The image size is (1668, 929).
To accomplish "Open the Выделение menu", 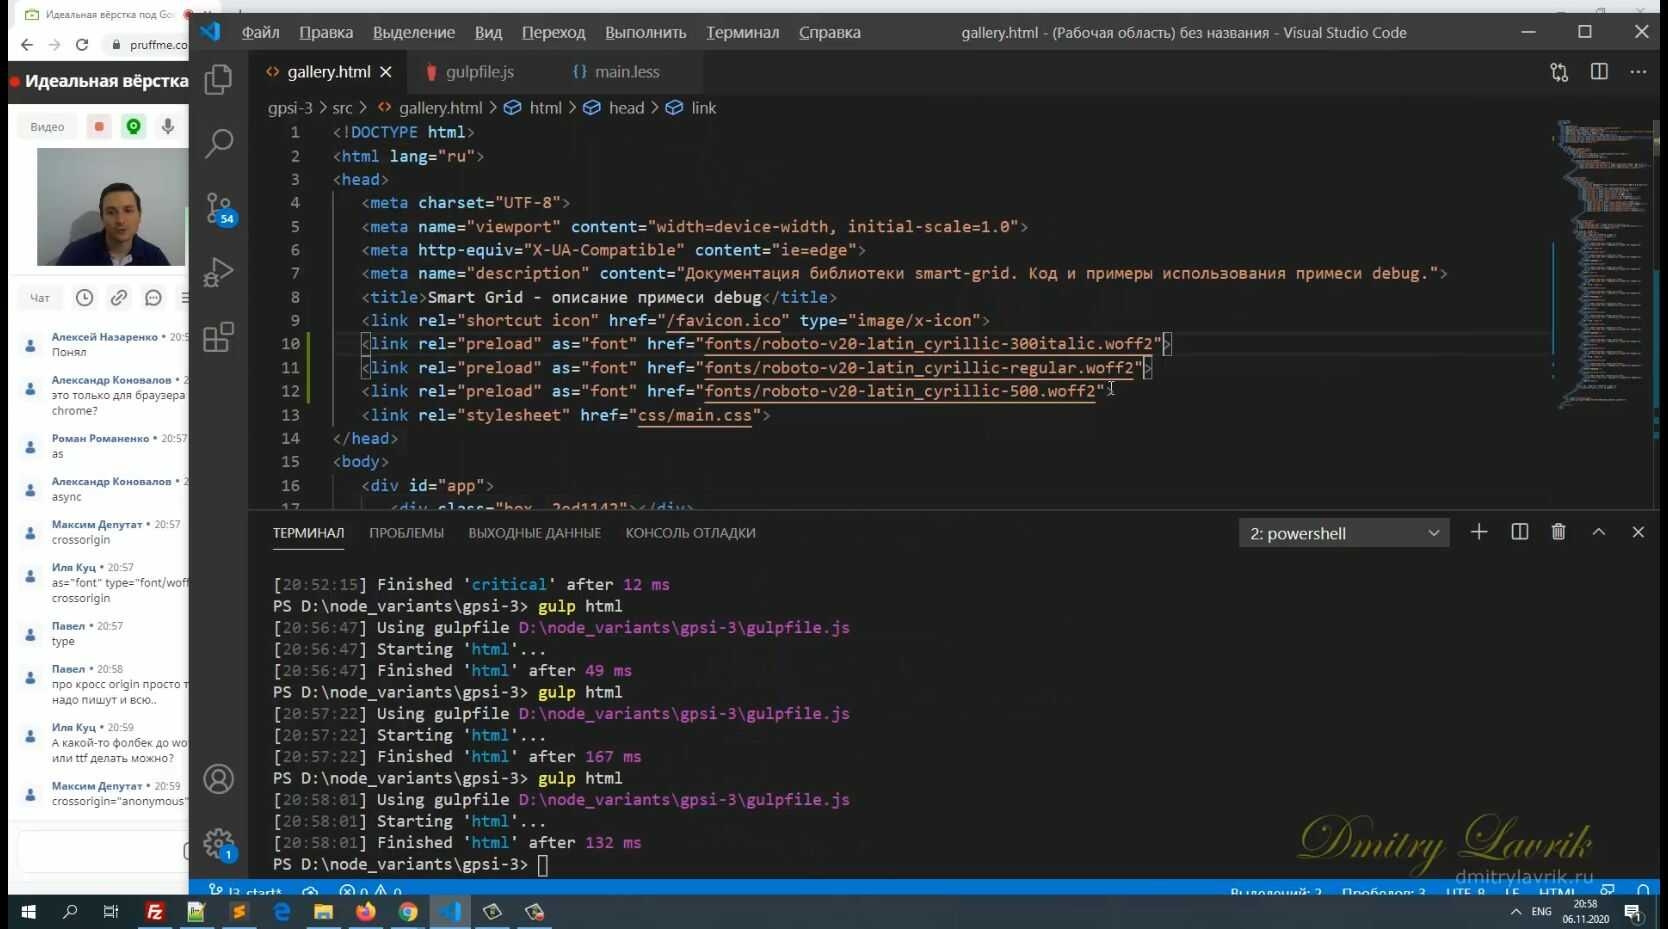I will (x=414, y=32).
